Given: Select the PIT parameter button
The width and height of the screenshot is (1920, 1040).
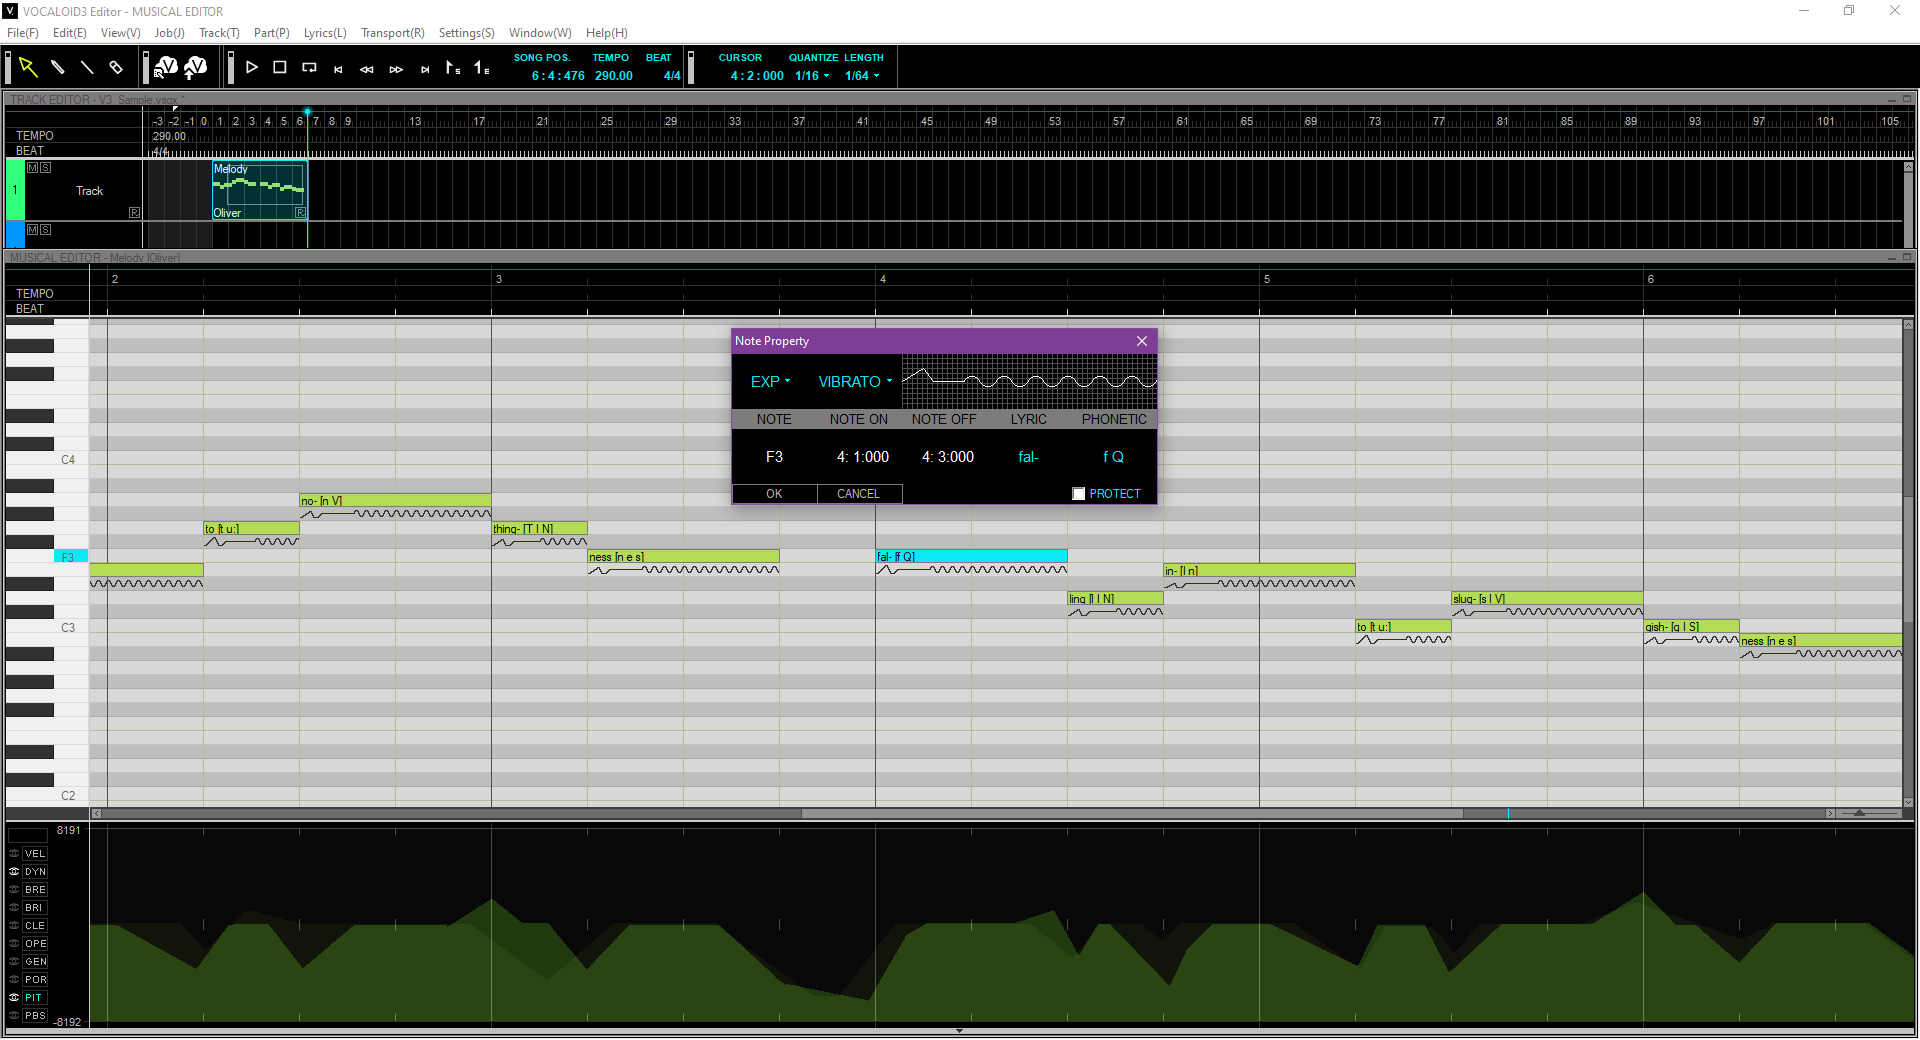Looking at the screenshot, I should pyautogui.click(x=35, y=997).
